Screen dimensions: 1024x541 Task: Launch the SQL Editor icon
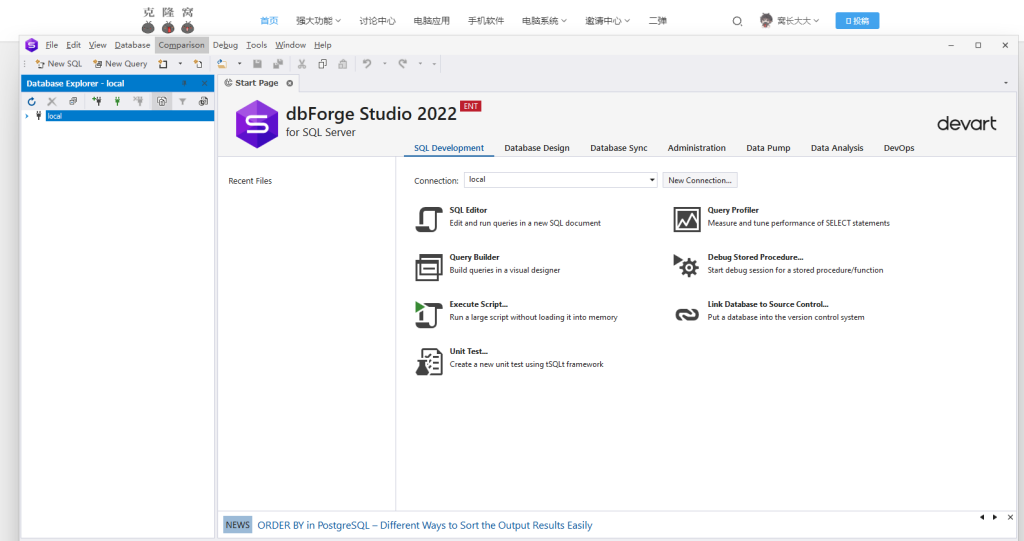coord(428,219)
